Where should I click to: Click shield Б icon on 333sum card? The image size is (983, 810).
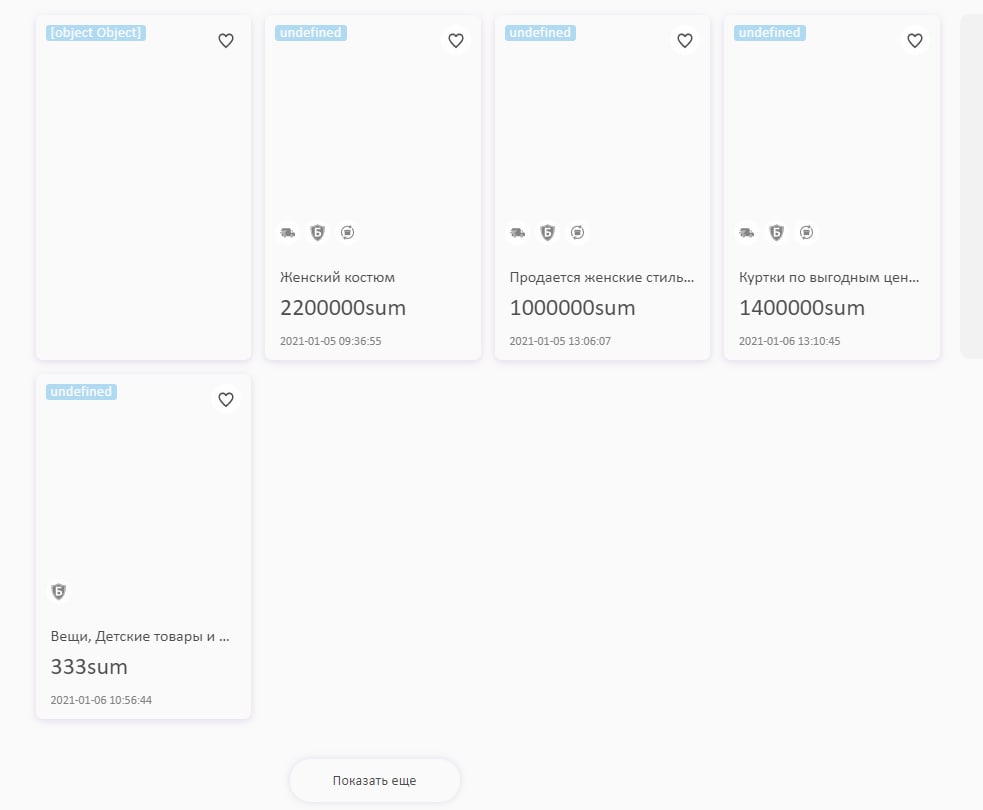tap(58, 591)
